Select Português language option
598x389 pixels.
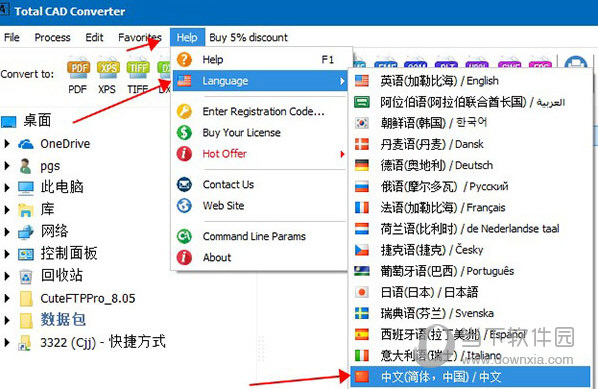pyautogui.click(x=471, y=271)
